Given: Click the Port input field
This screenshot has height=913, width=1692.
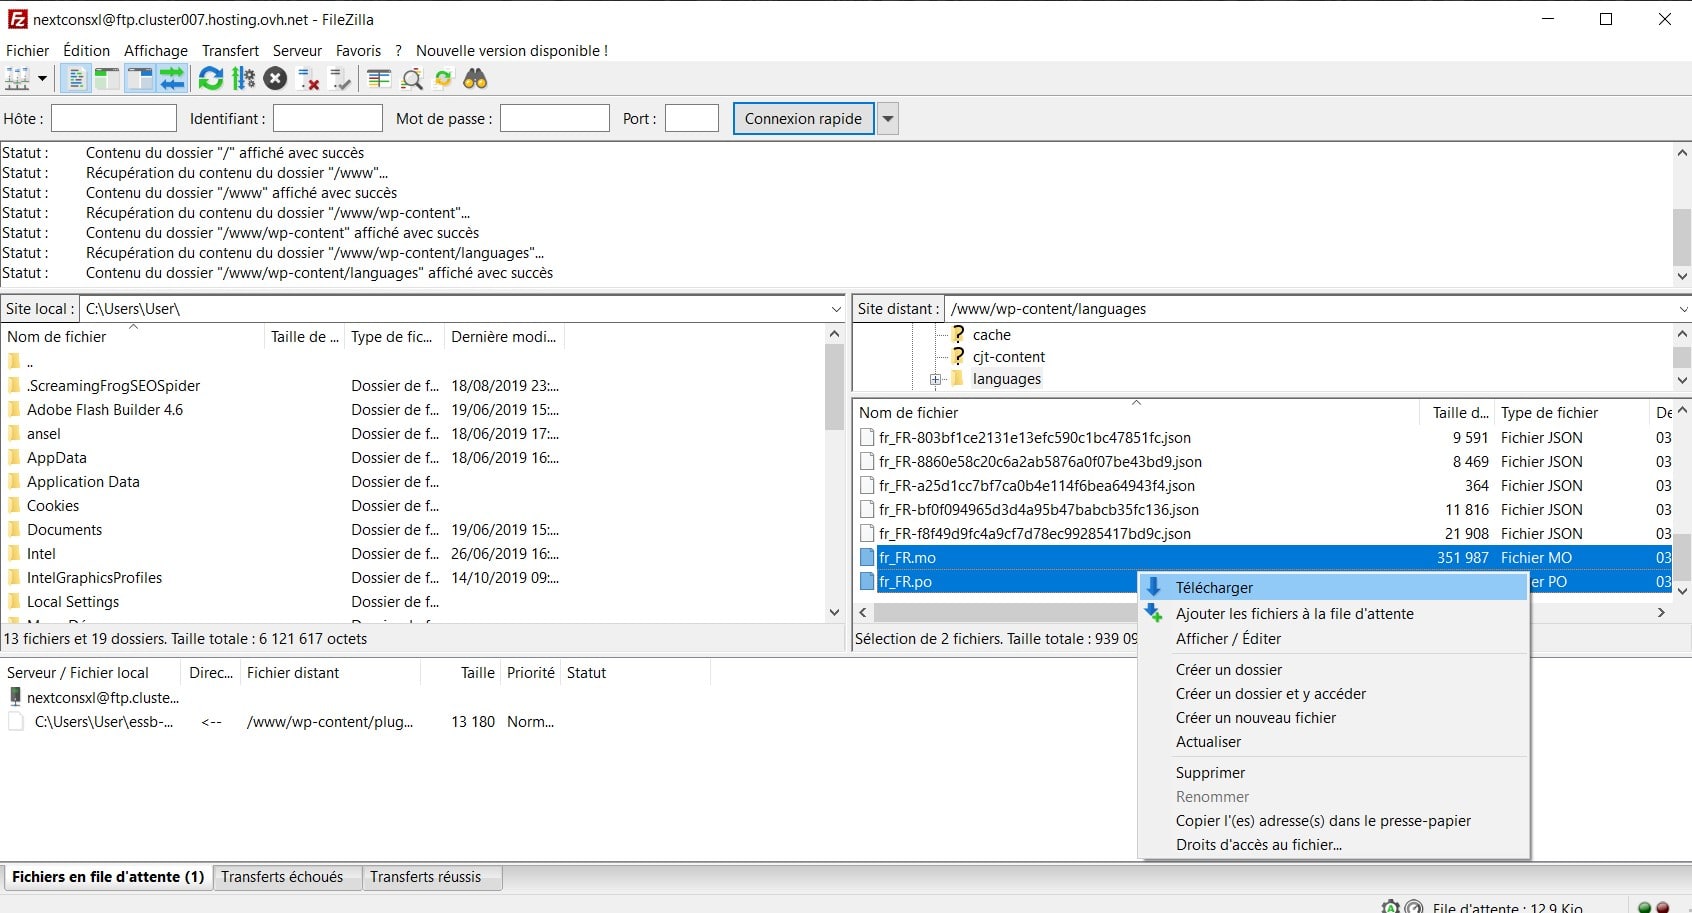Looking at the screenshot, I should tap(692, 118).
